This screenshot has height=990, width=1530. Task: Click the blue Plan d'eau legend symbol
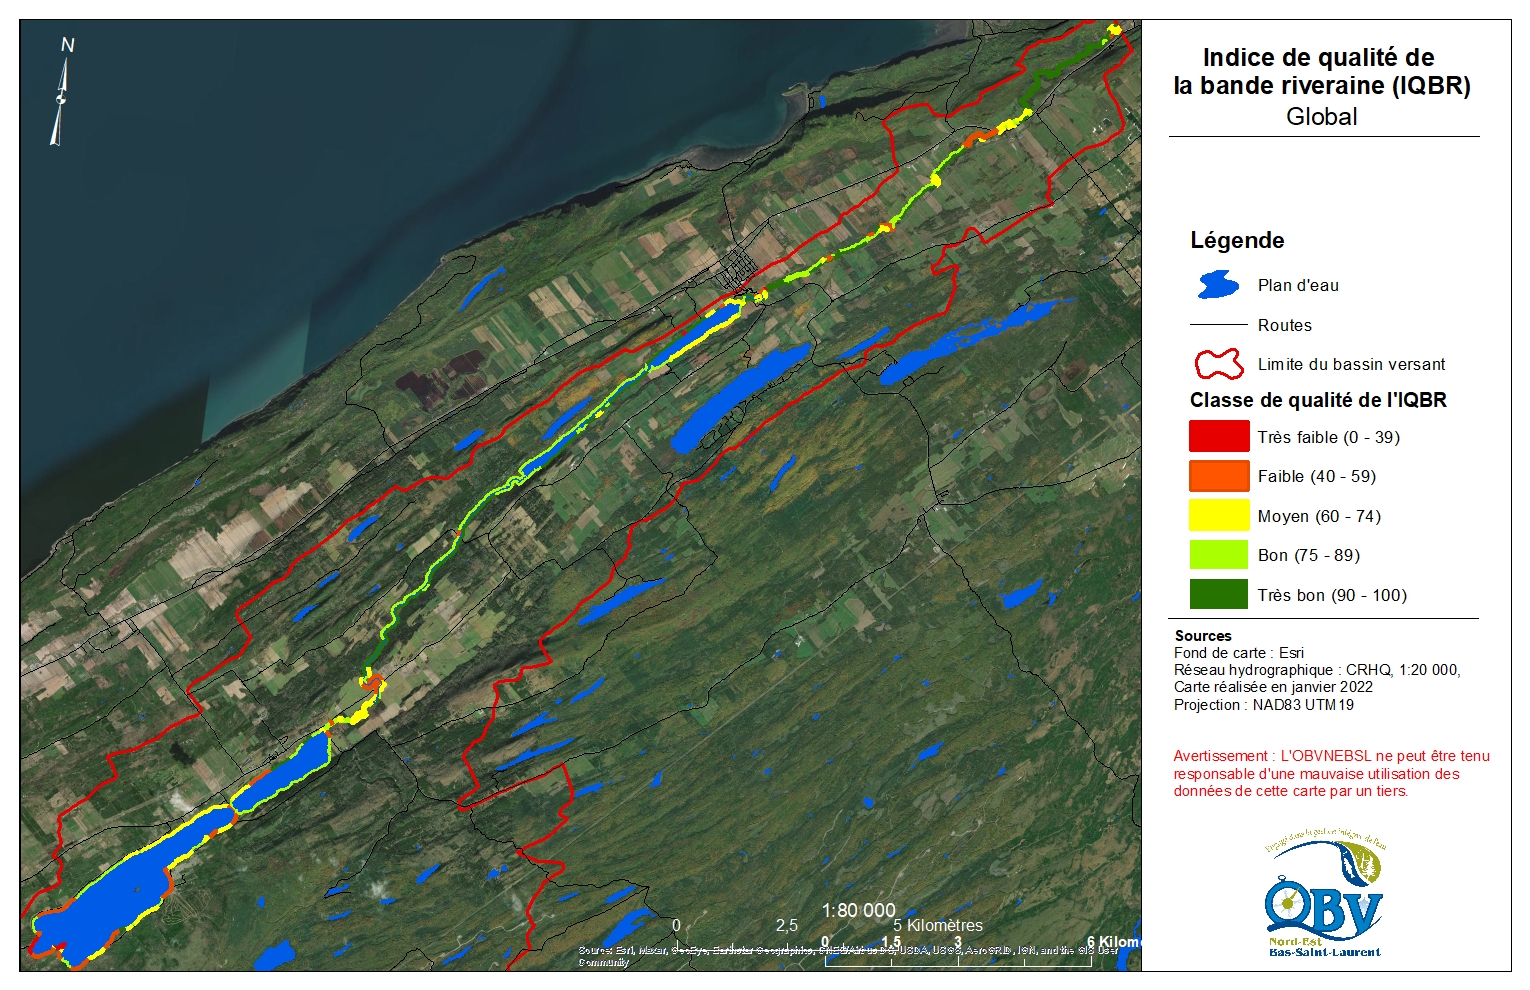(x=1218, y=285)
